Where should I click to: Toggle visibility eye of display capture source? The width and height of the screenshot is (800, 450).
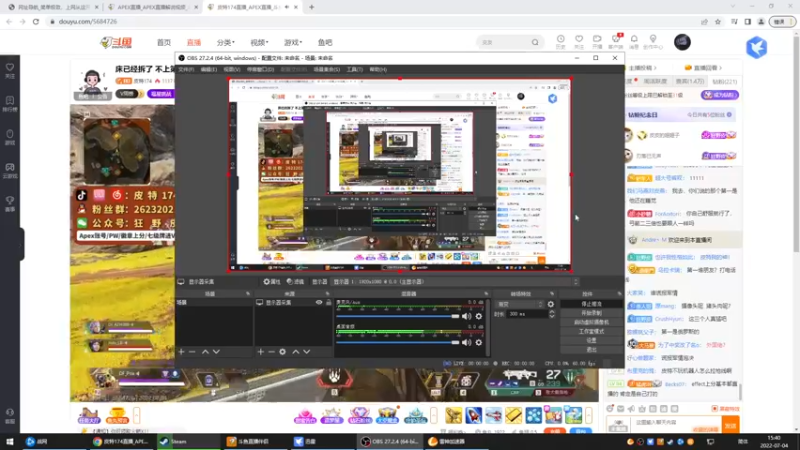click(319, 303)
